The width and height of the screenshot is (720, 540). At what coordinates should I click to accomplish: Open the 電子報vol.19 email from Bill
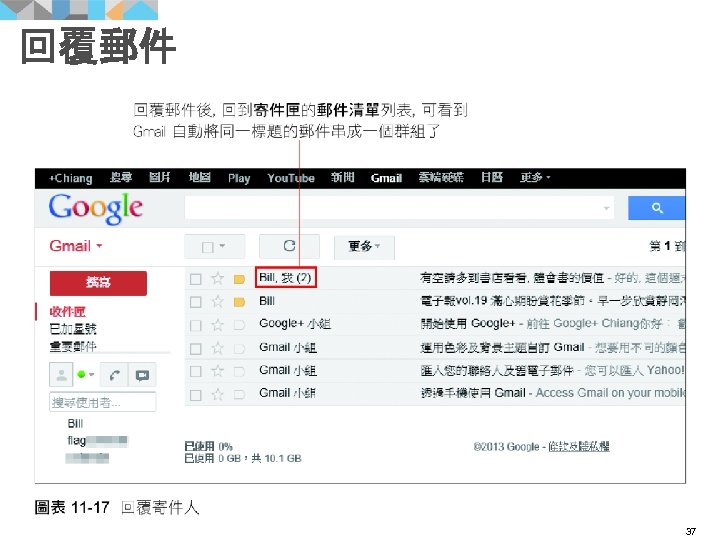(435, 301)
